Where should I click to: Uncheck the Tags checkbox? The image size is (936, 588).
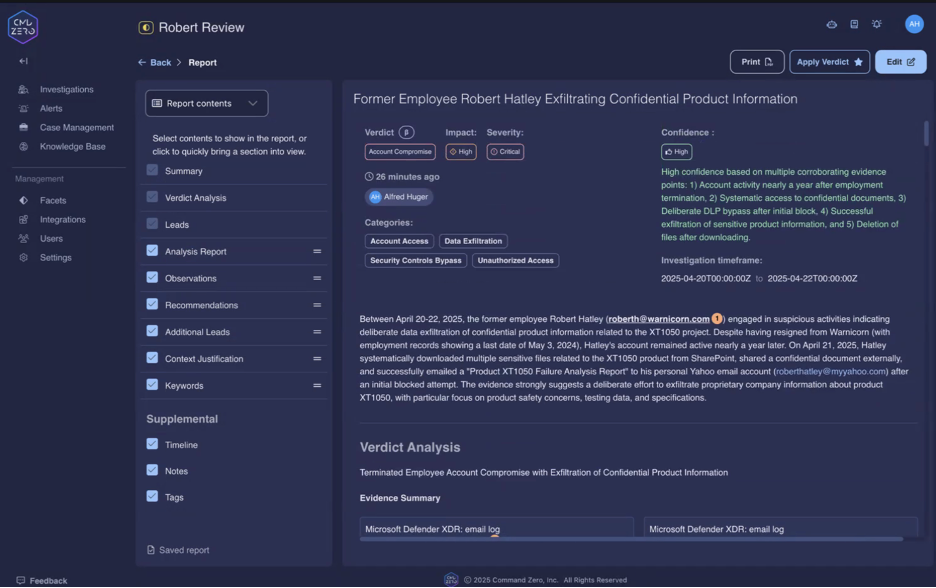coord(152,497)
